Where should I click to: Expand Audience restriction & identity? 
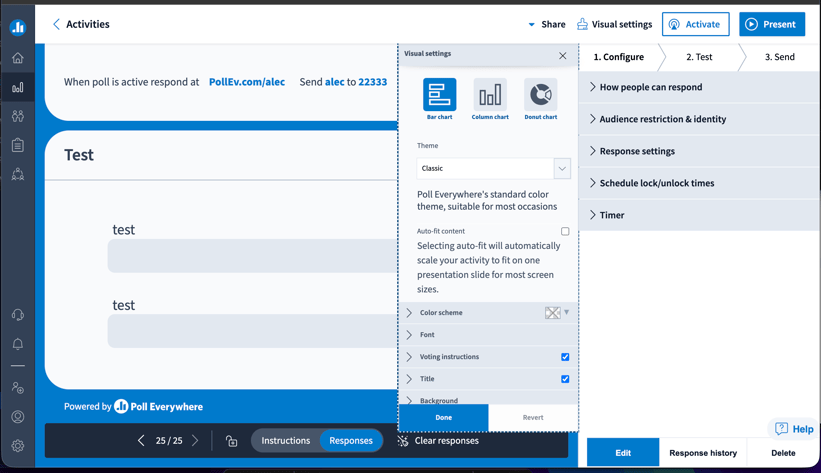pyautogui.click(x=699, y=119)
